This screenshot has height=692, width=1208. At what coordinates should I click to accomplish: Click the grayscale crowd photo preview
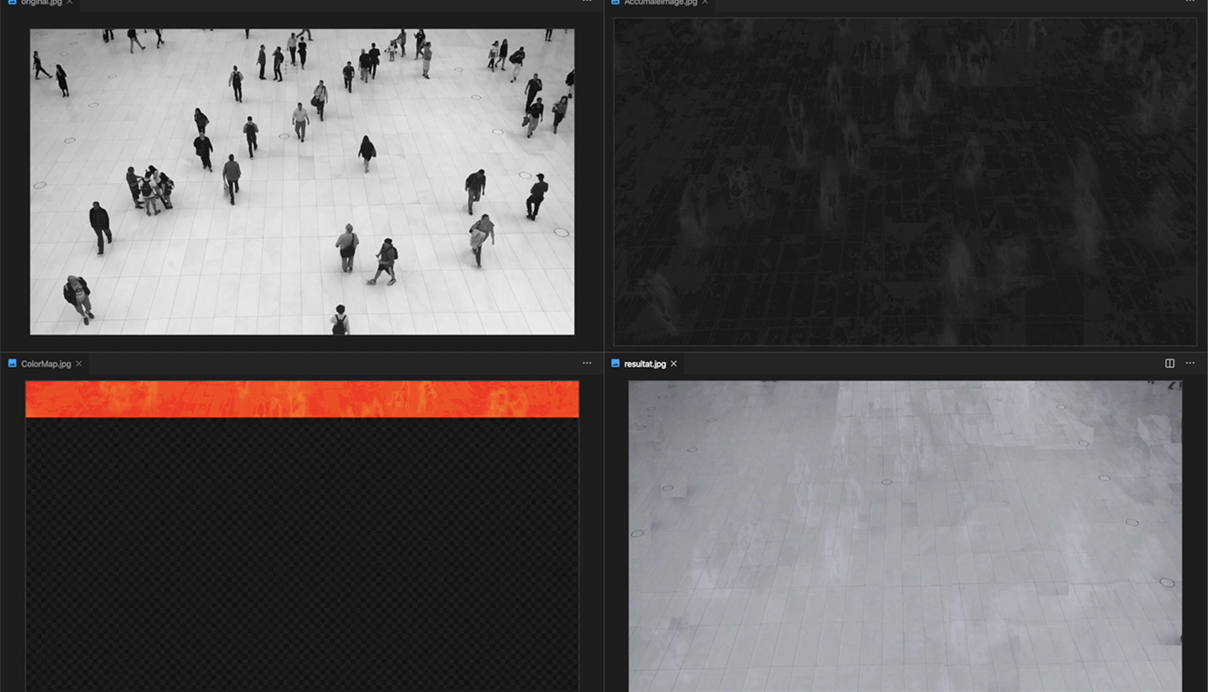302,181
